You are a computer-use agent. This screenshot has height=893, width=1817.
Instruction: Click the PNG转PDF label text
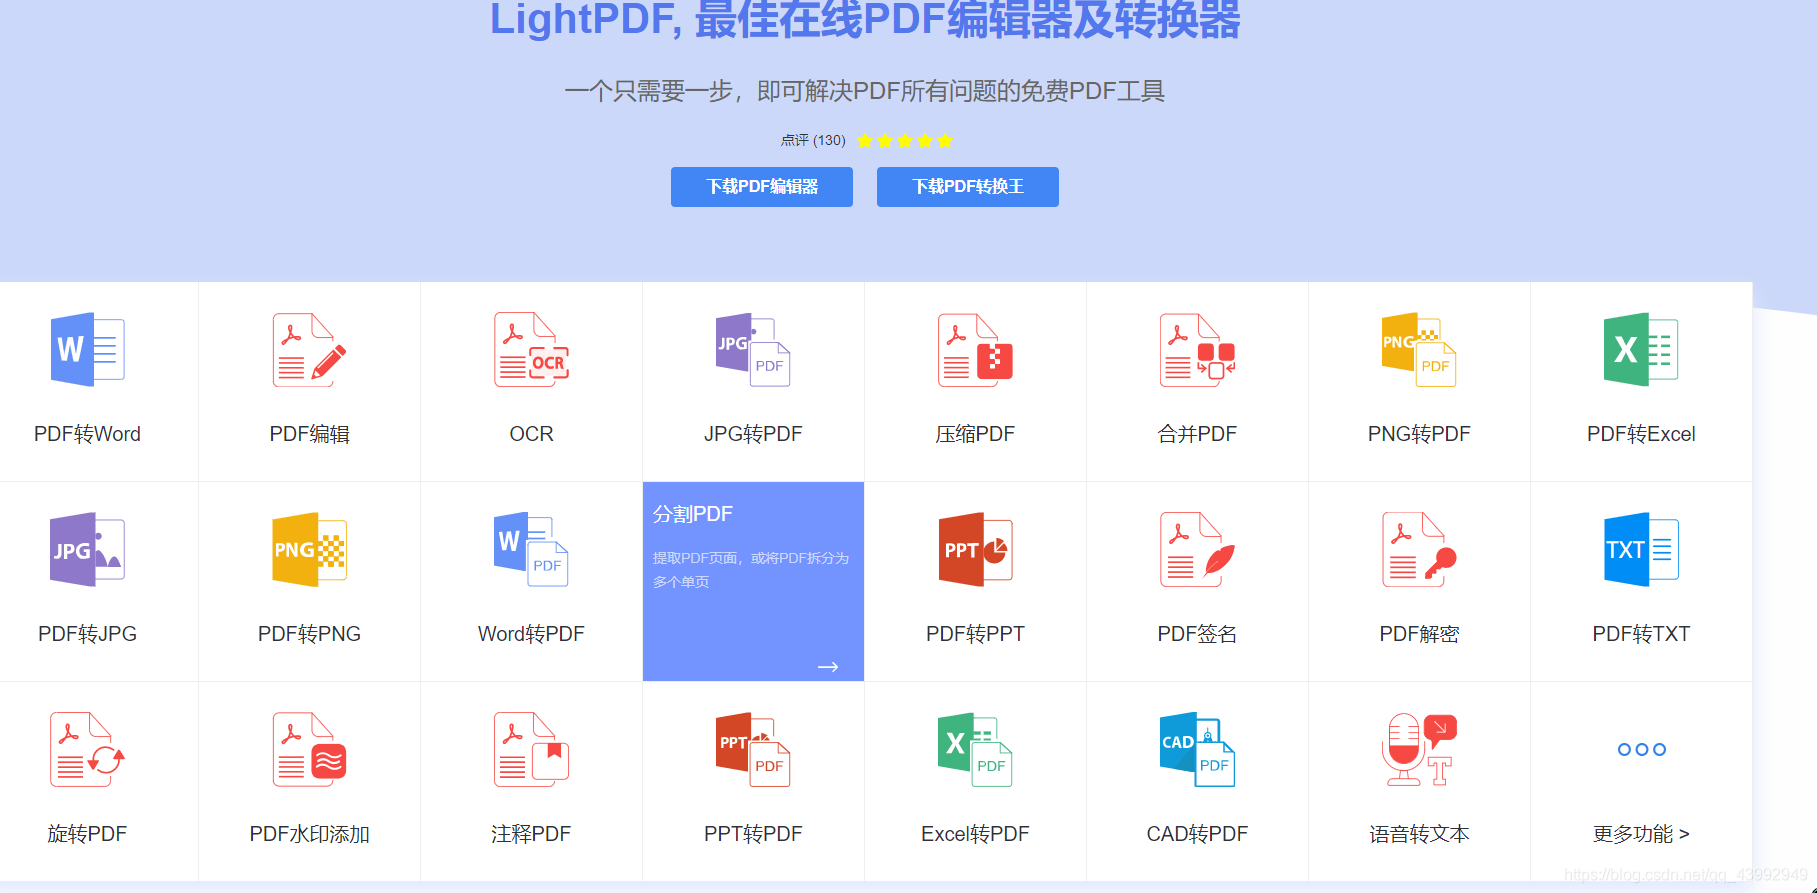pyautogui.click(x=1419, y=434)
